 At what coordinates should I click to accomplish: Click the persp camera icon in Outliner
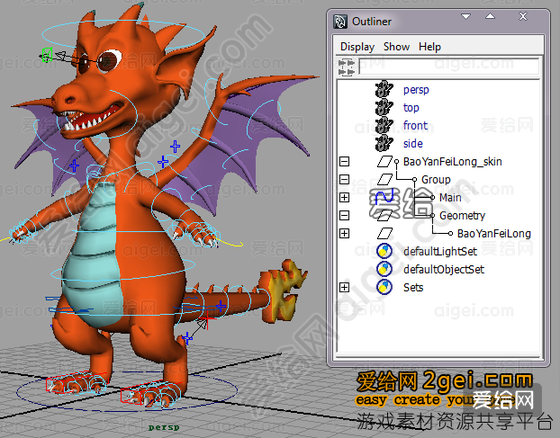pos(384,89)
